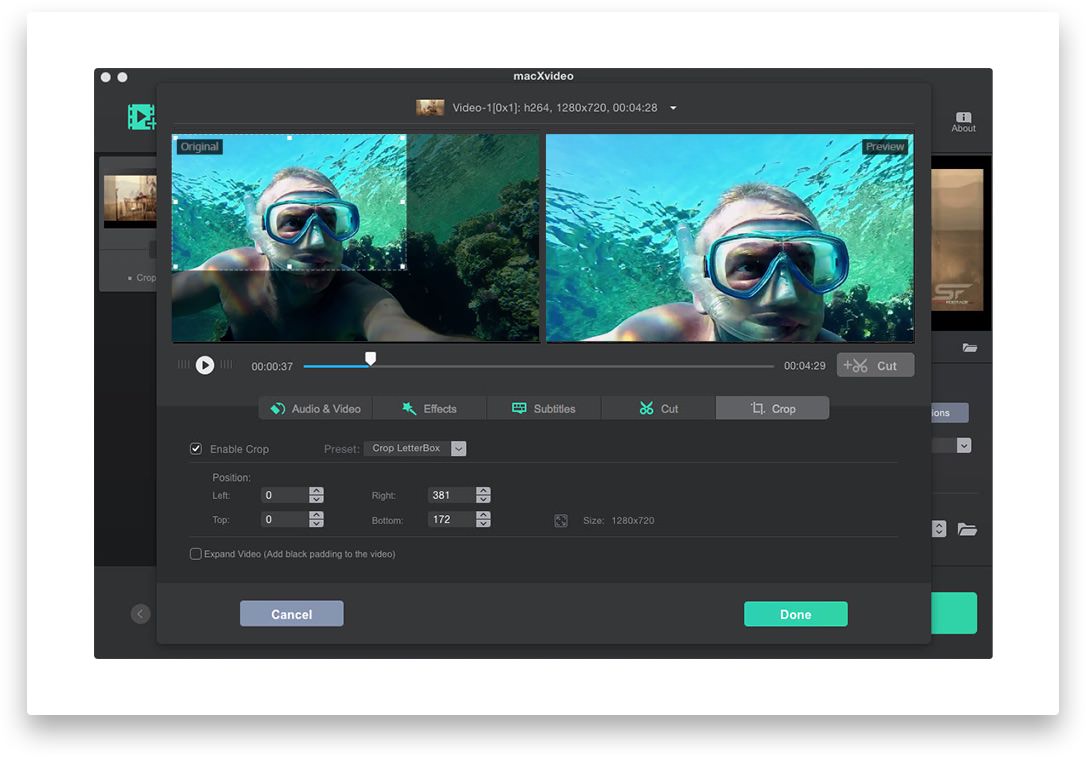Screen dimensions: 1086x757
Task: Click the stepper beside the output folder icon
Action: (939, 529)
